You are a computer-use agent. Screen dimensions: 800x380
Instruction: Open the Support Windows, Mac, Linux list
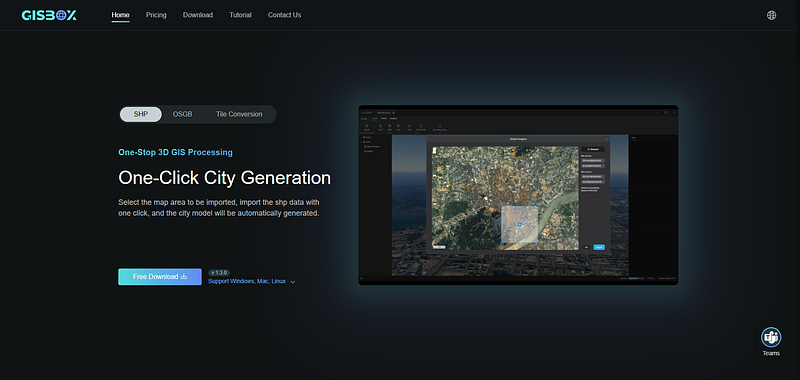(247, 281)
